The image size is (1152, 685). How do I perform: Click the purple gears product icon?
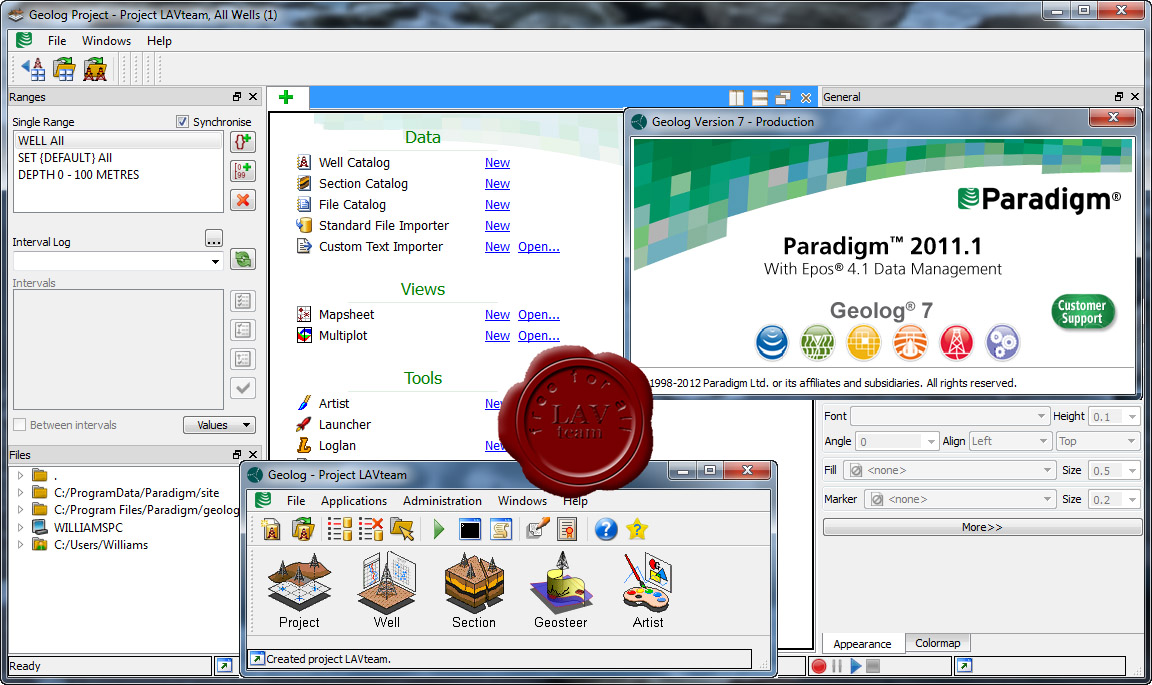[x=1003, y=342]
